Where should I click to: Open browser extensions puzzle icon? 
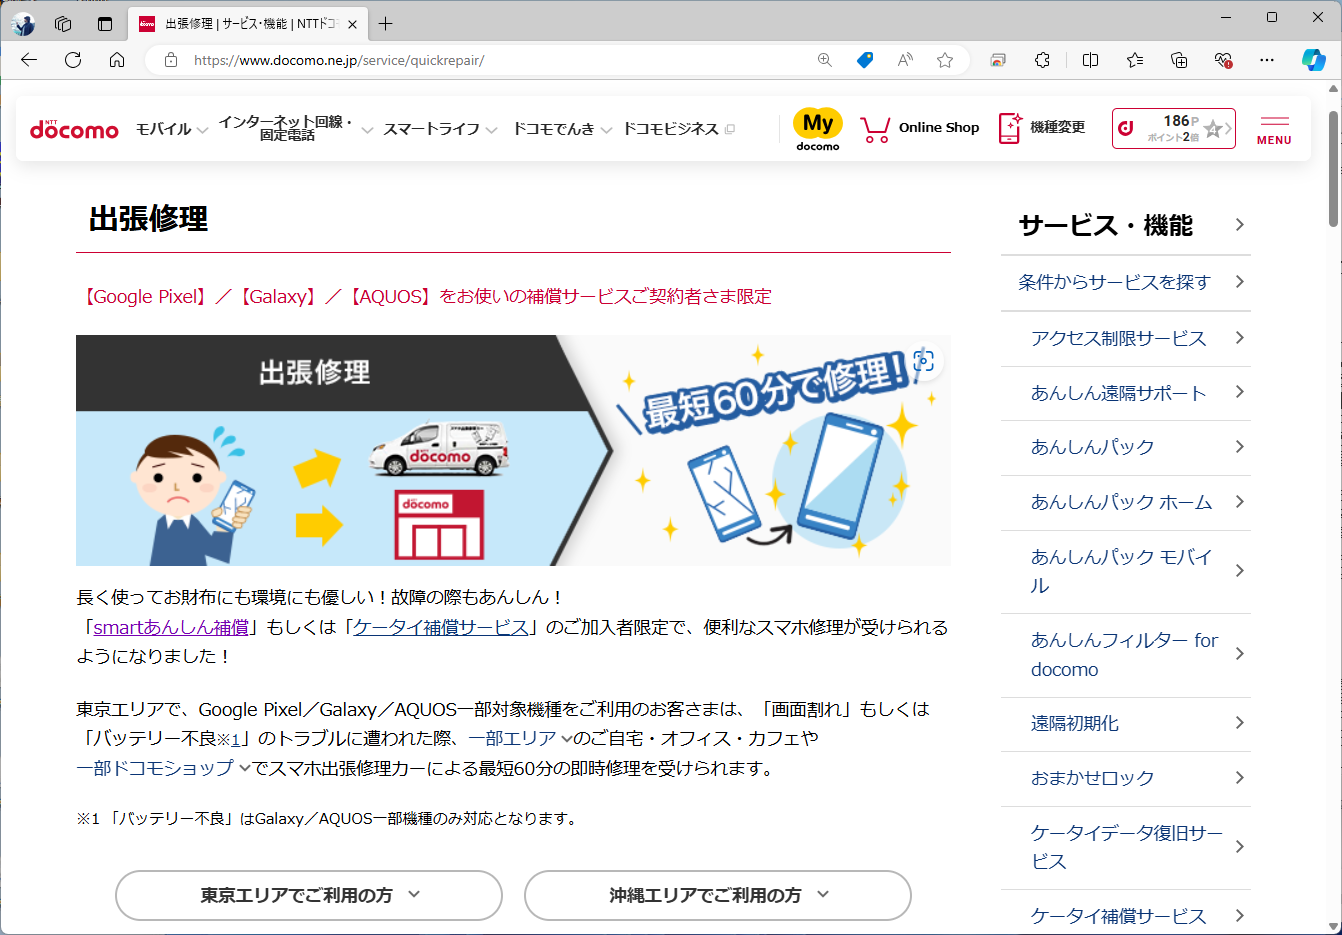(1042, 60)
